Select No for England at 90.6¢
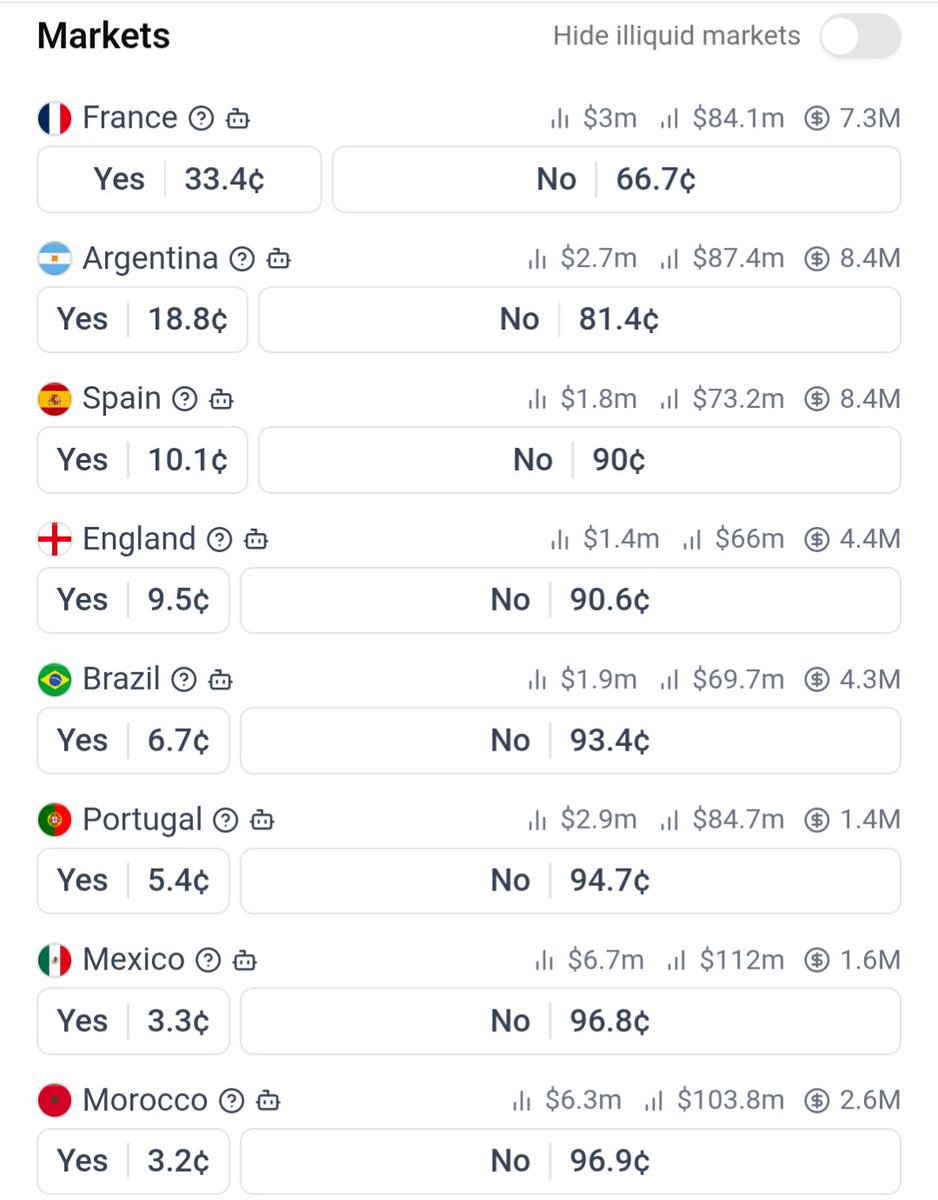This screenshot has width=938, height=1200. click(570, 600)
